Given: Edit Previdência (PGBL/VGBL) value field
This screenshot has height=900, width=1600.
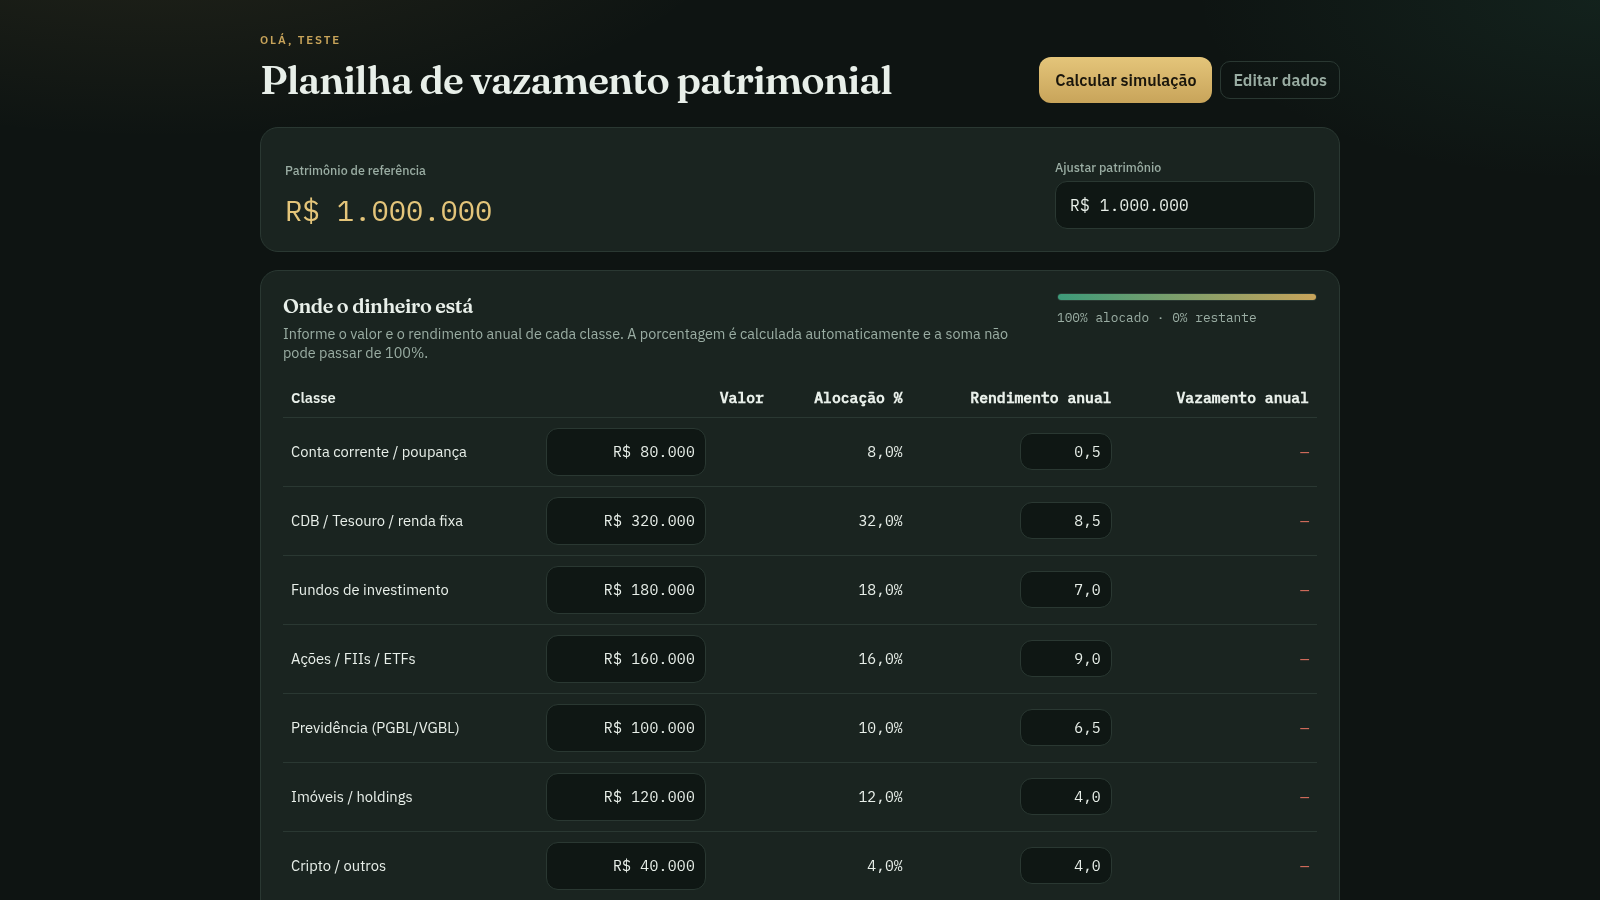Looking at the screenshot, I should coord(626,728).
